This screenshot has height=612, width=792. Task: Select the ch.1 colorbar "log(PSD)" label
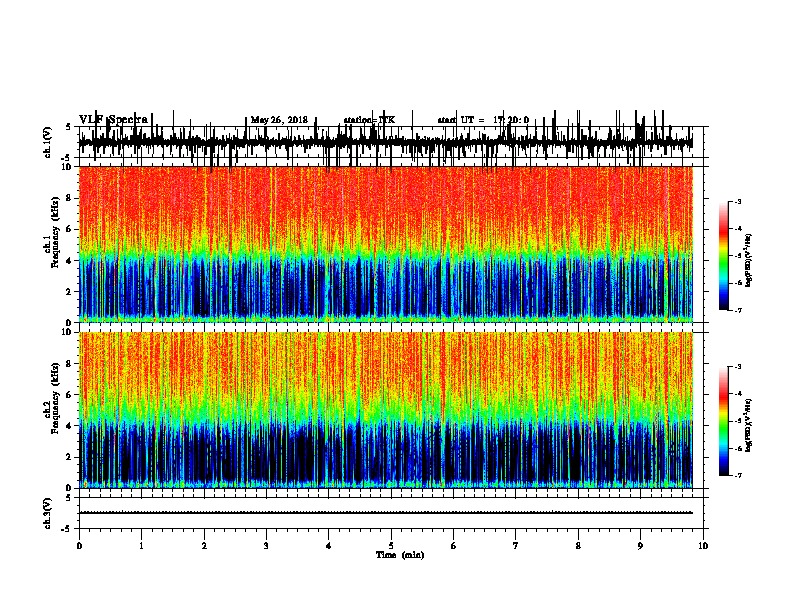748,261
